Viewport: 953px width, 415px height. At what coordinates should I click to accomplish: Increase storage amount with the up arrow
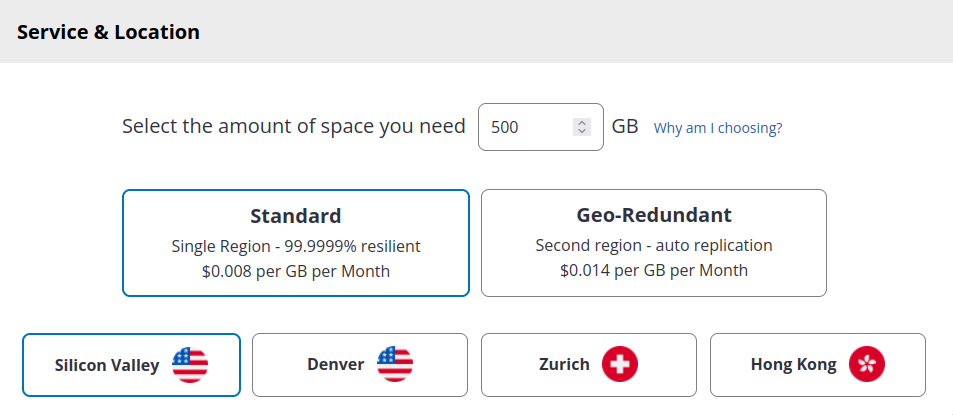(582, 123)
